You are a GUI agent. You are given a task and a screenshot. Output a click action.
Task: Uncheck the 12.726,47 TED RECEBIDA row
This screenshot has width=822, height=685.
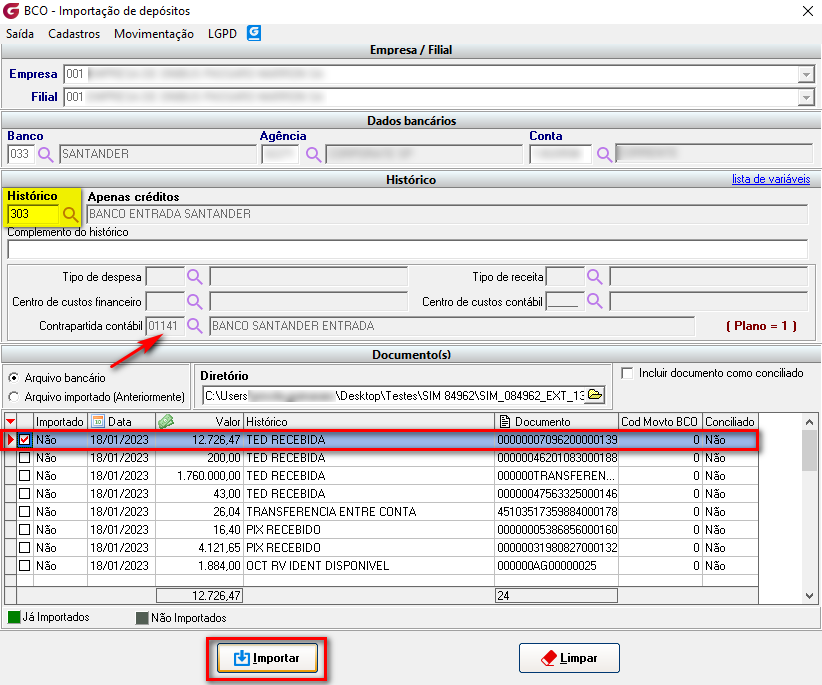coord(25,440)
